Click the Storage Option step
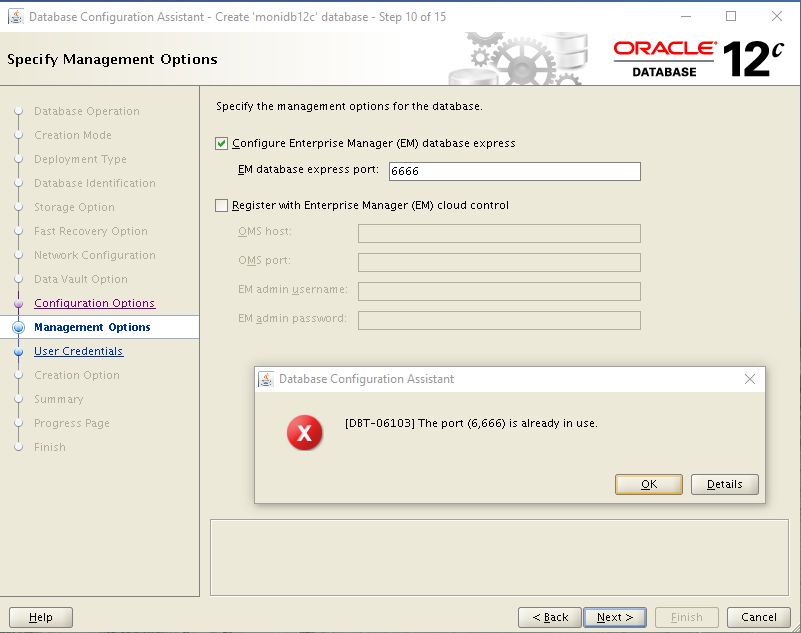Screen dimensions: 801x633 tap(74, 207)
